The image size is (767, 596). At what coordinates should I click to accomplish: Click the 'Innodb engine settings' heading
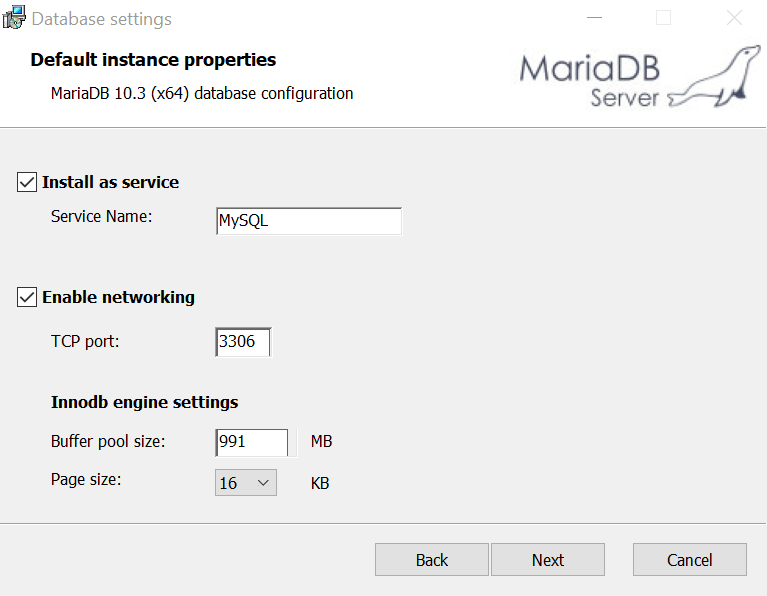pos(144,402)
